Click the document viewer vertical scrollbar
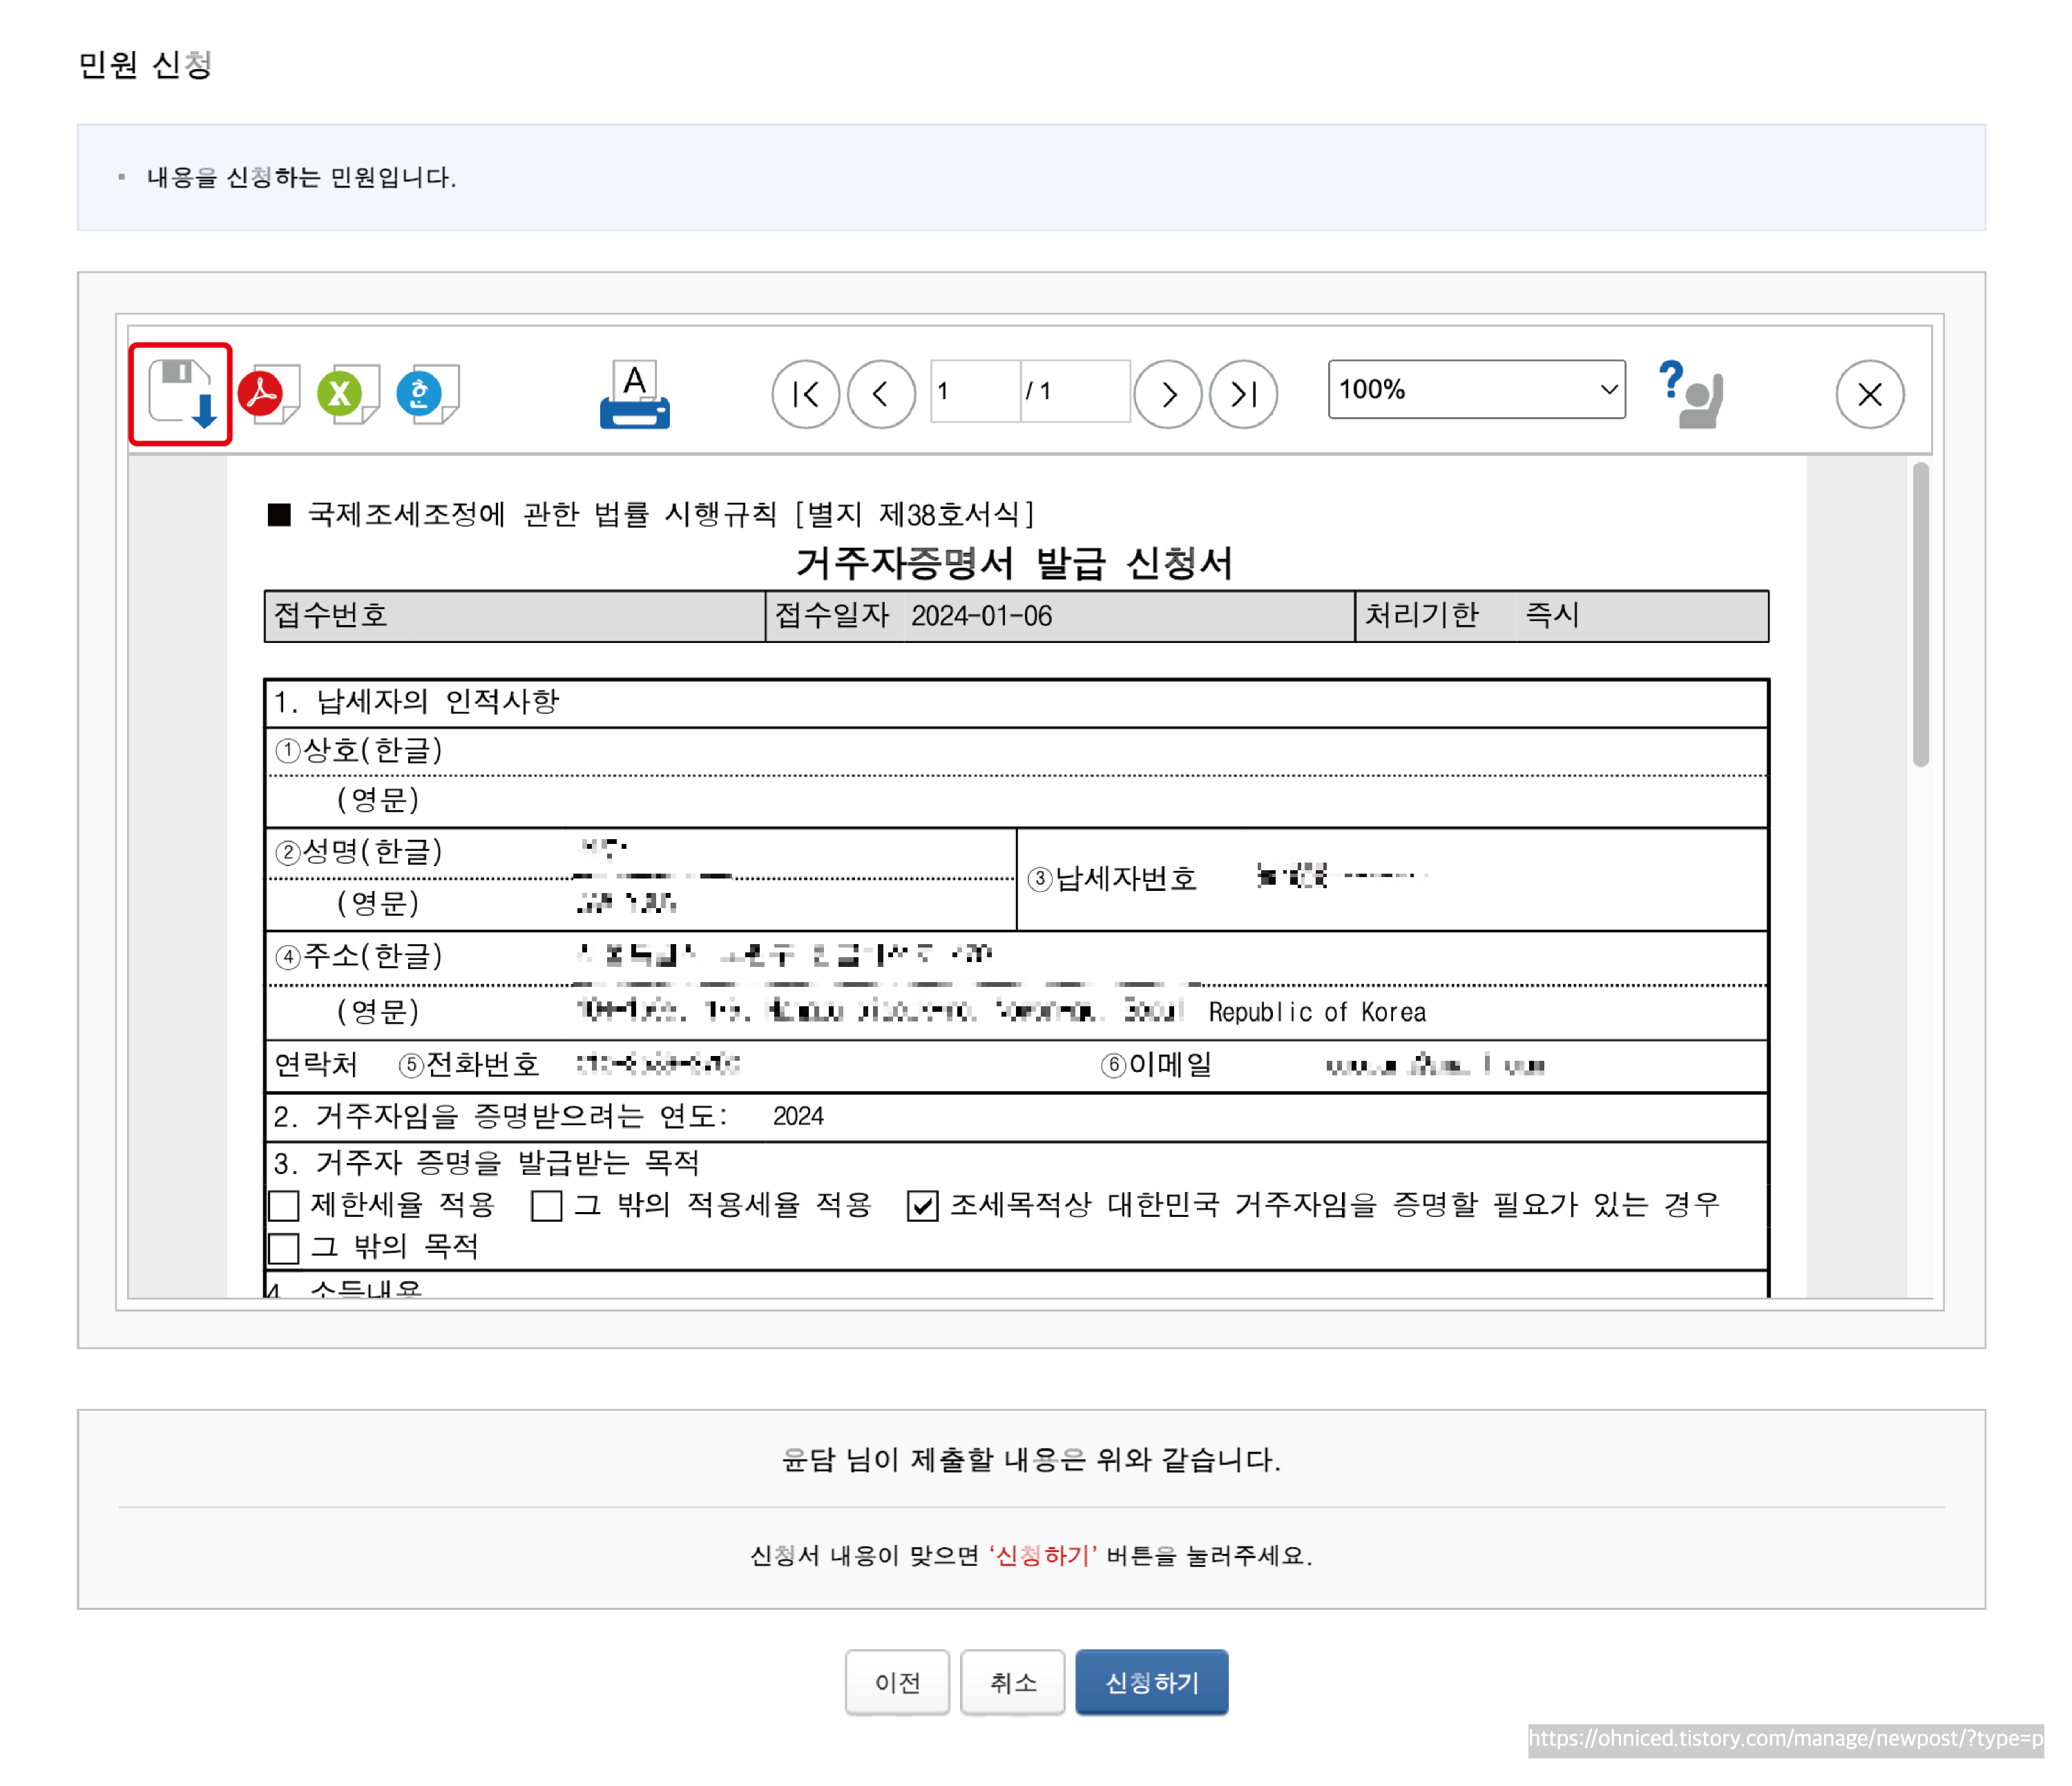 click(x=1920, y=615)
